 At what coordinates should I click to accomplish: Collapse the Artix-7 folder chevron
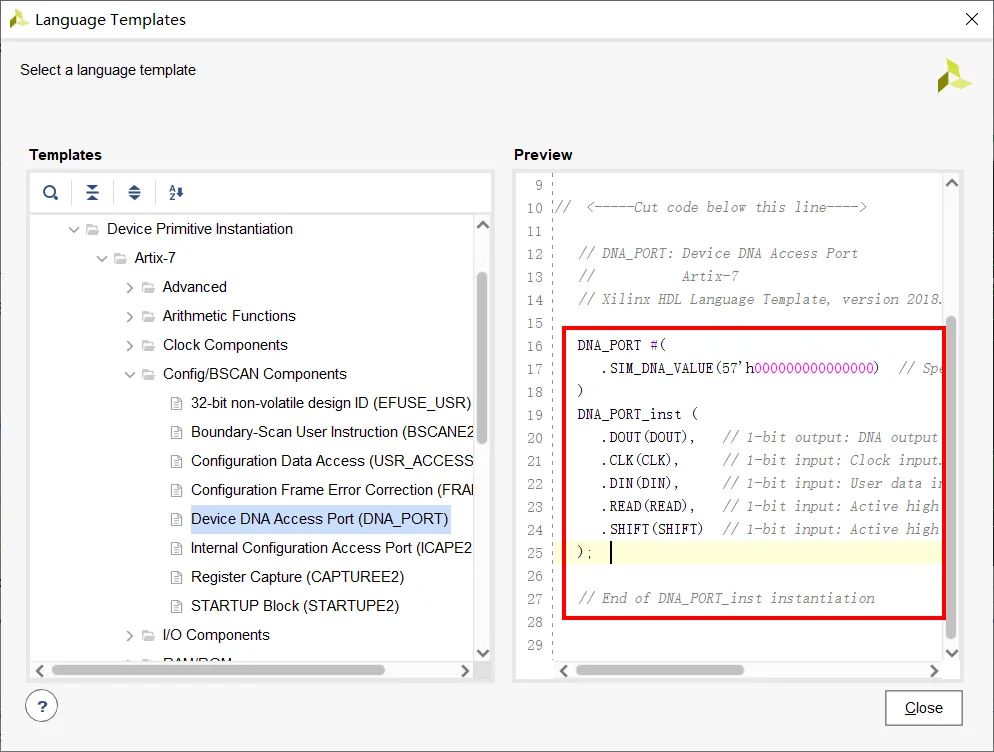coord(101,259)
